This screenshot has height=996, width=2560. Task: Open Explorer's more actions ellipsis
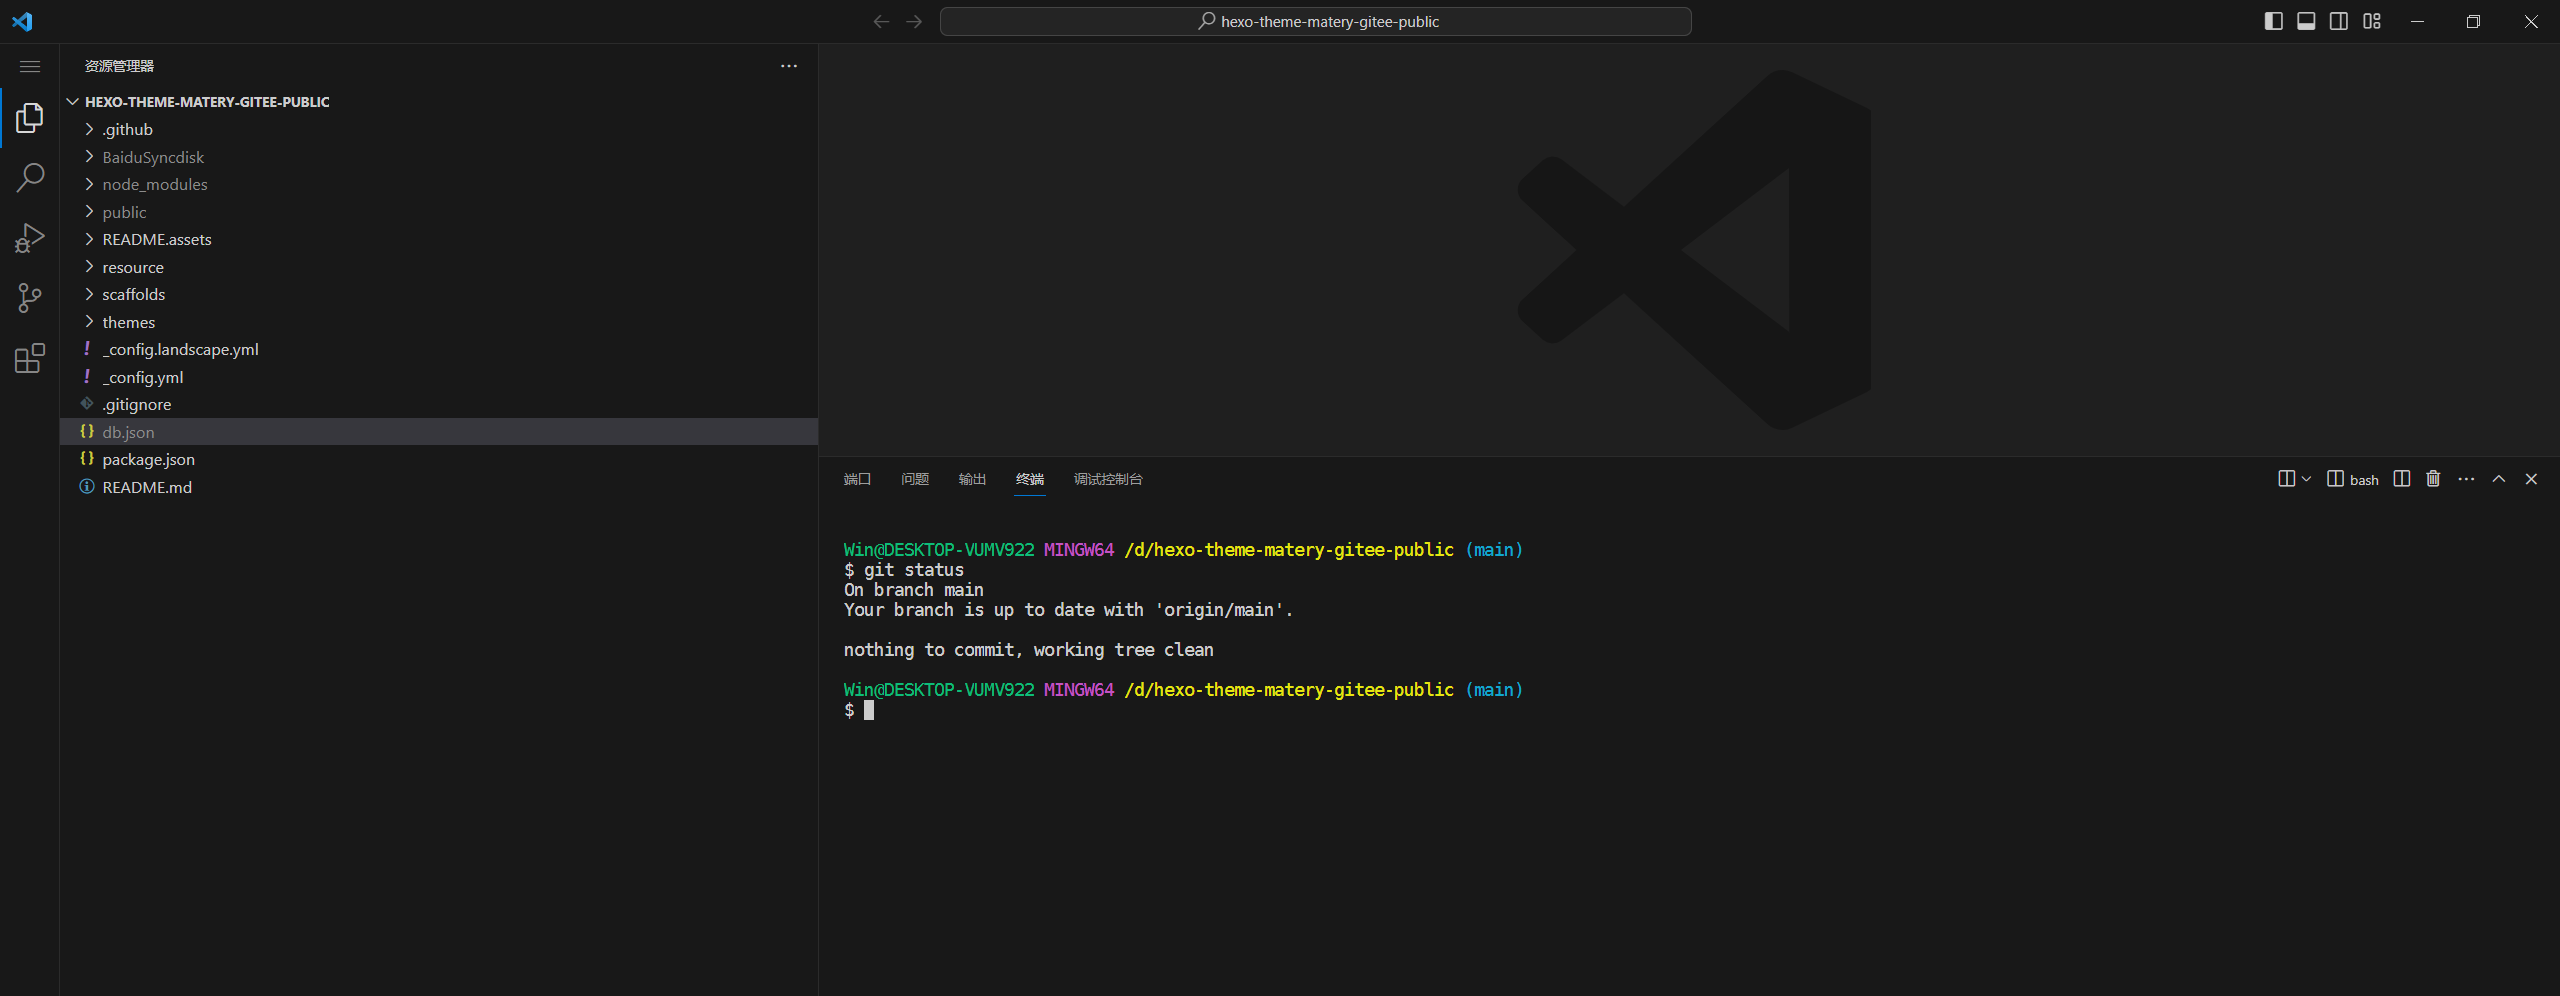click(x=789, y=66)
